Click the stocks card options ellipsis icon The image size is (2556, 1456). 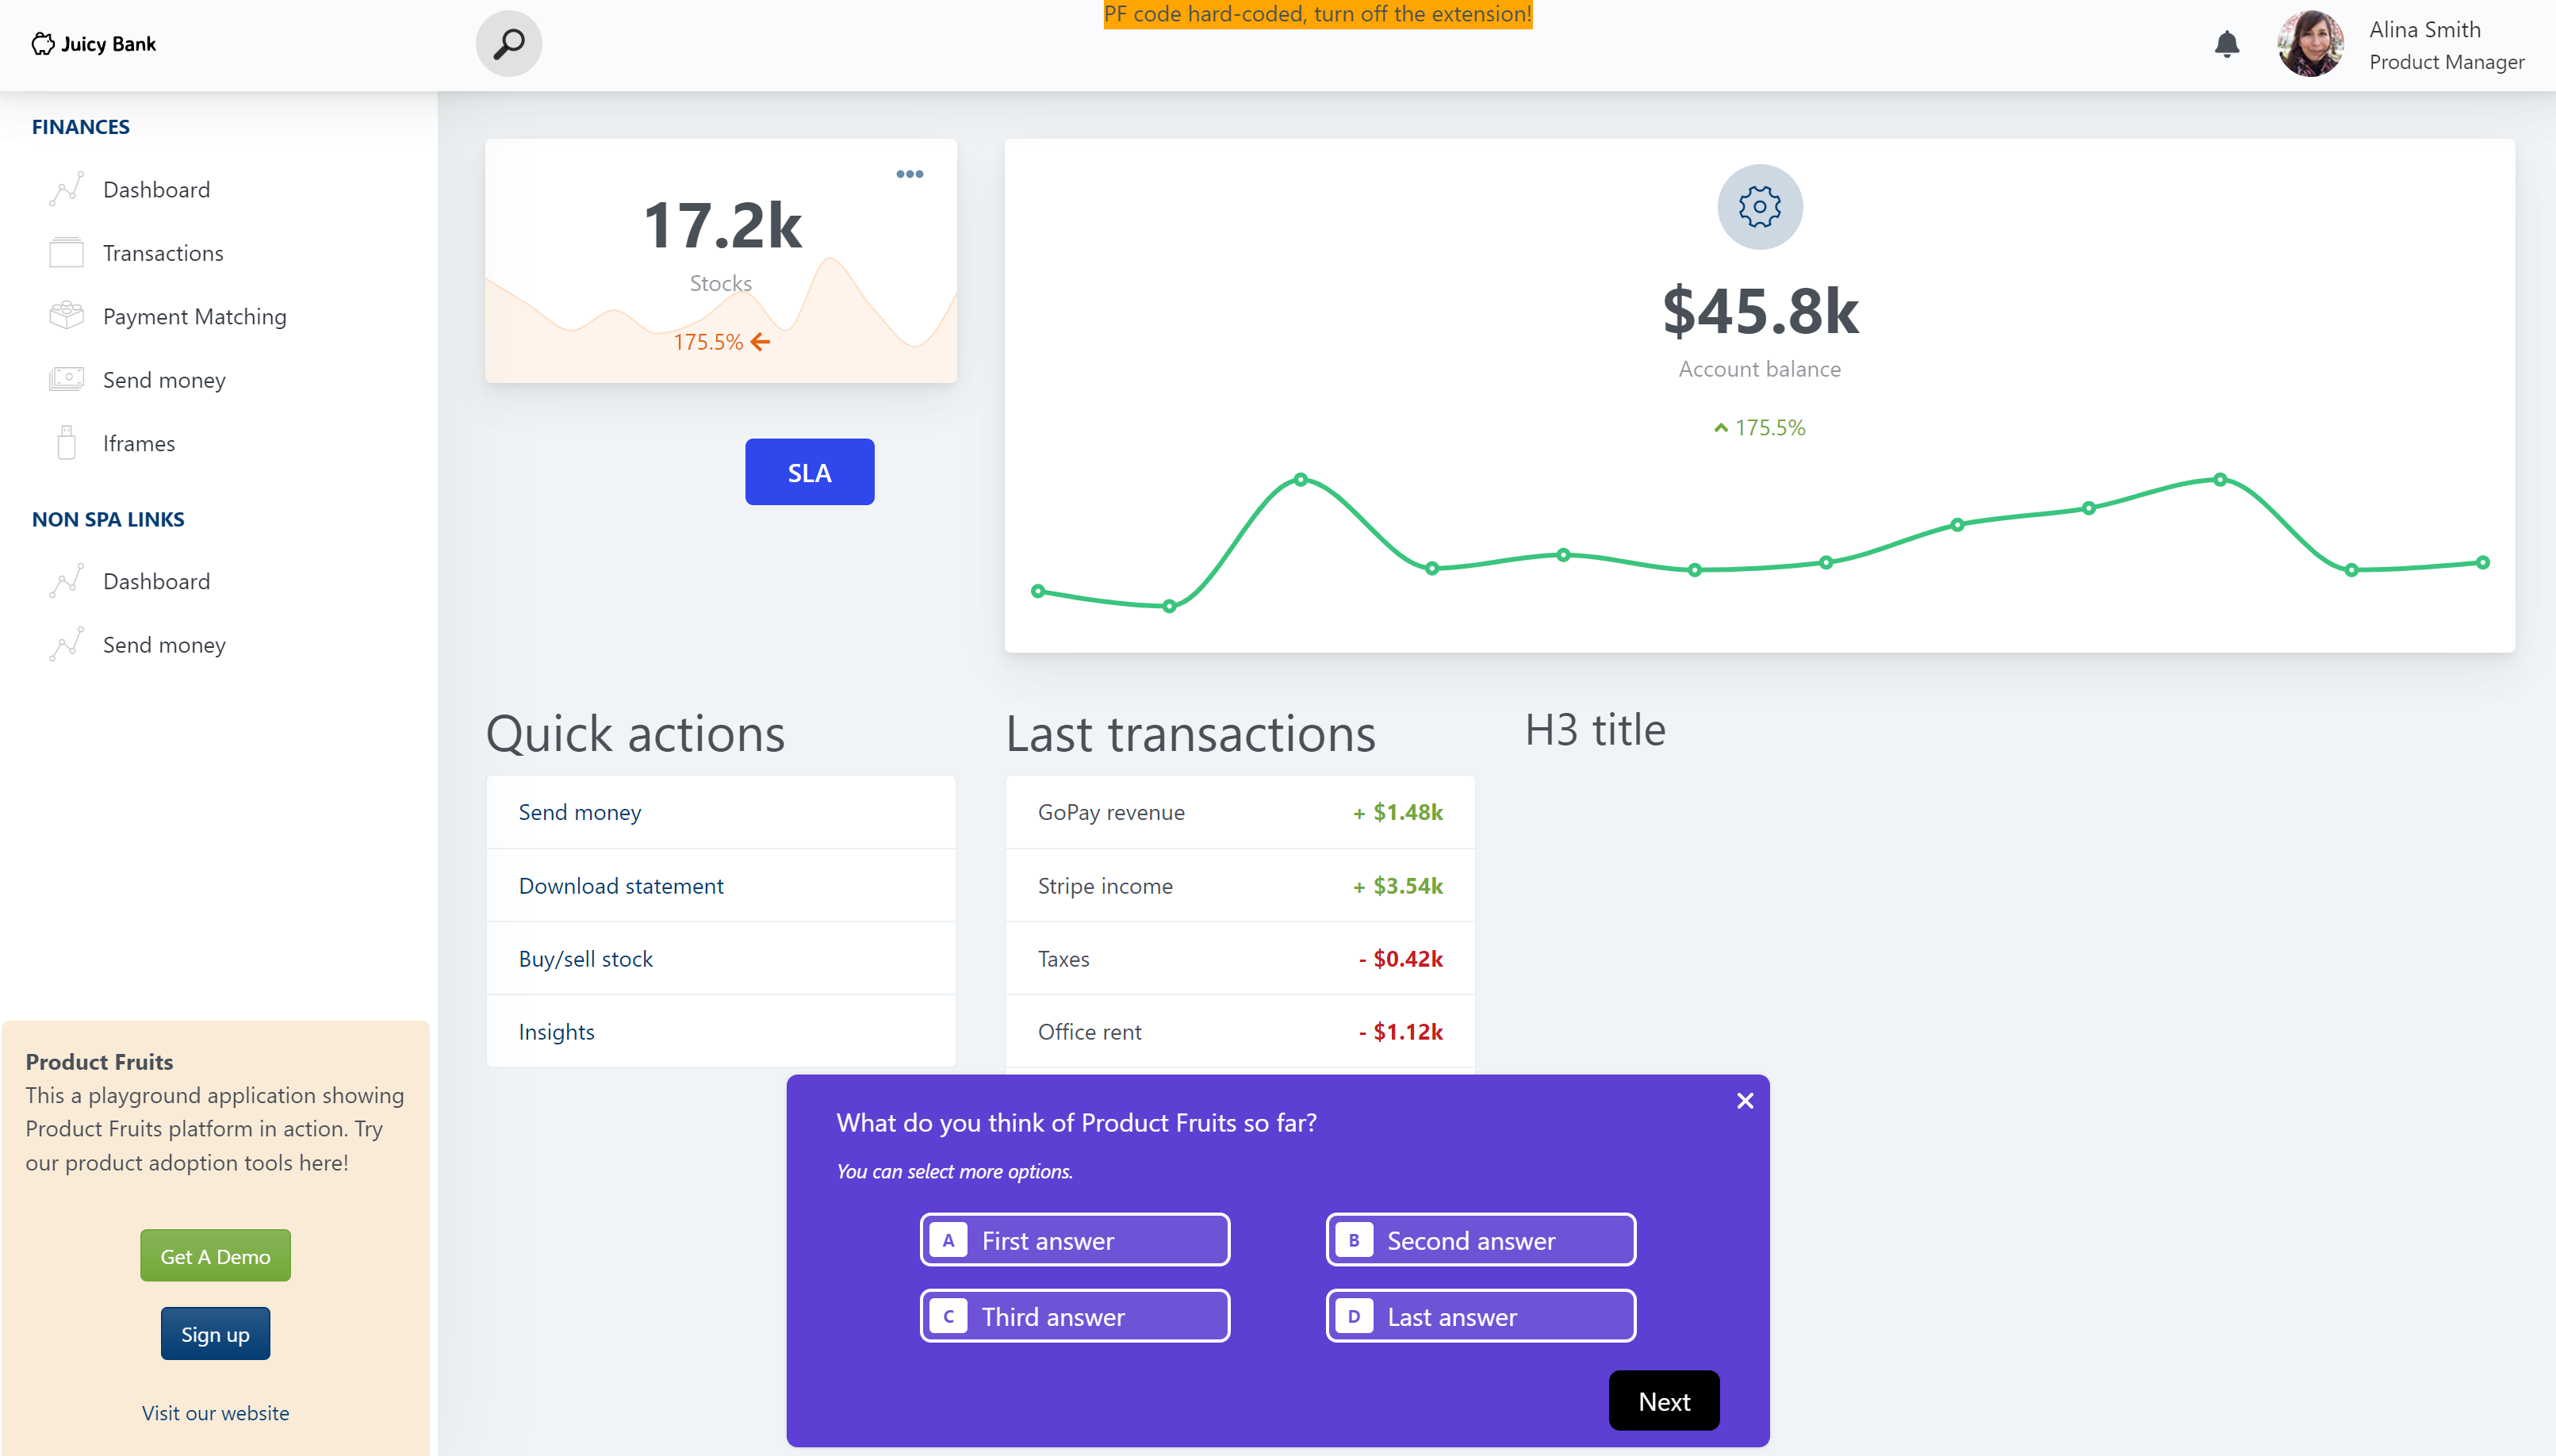coord(910,172)
